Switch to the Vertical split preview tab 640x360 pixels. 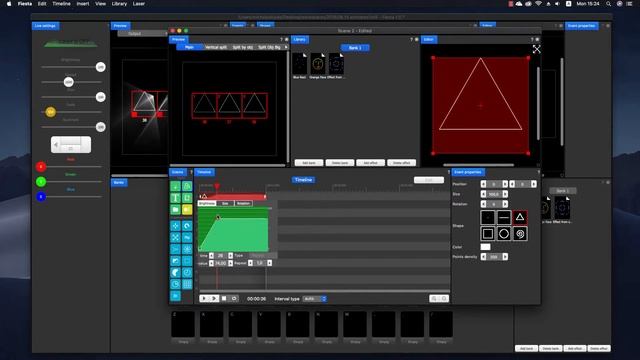216,47
